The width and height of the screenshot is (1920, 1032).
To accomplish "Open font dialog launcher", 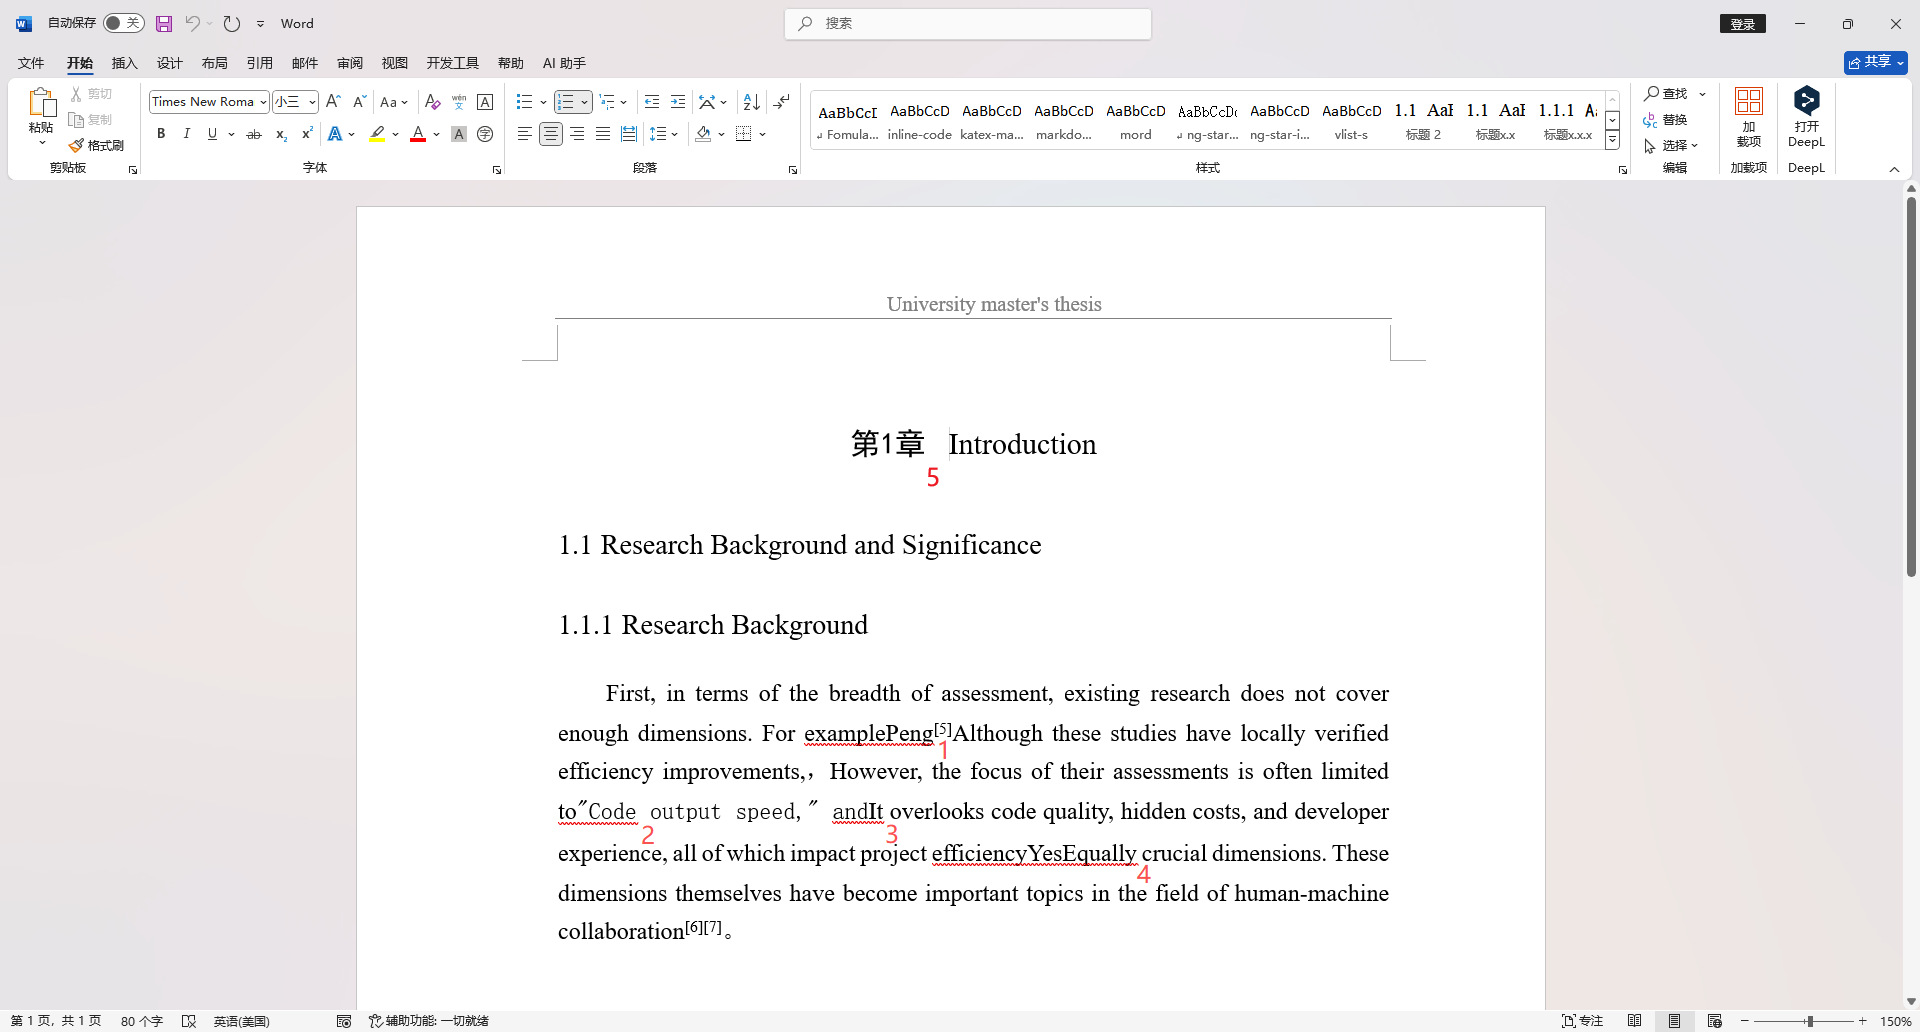I will point(497,170).
